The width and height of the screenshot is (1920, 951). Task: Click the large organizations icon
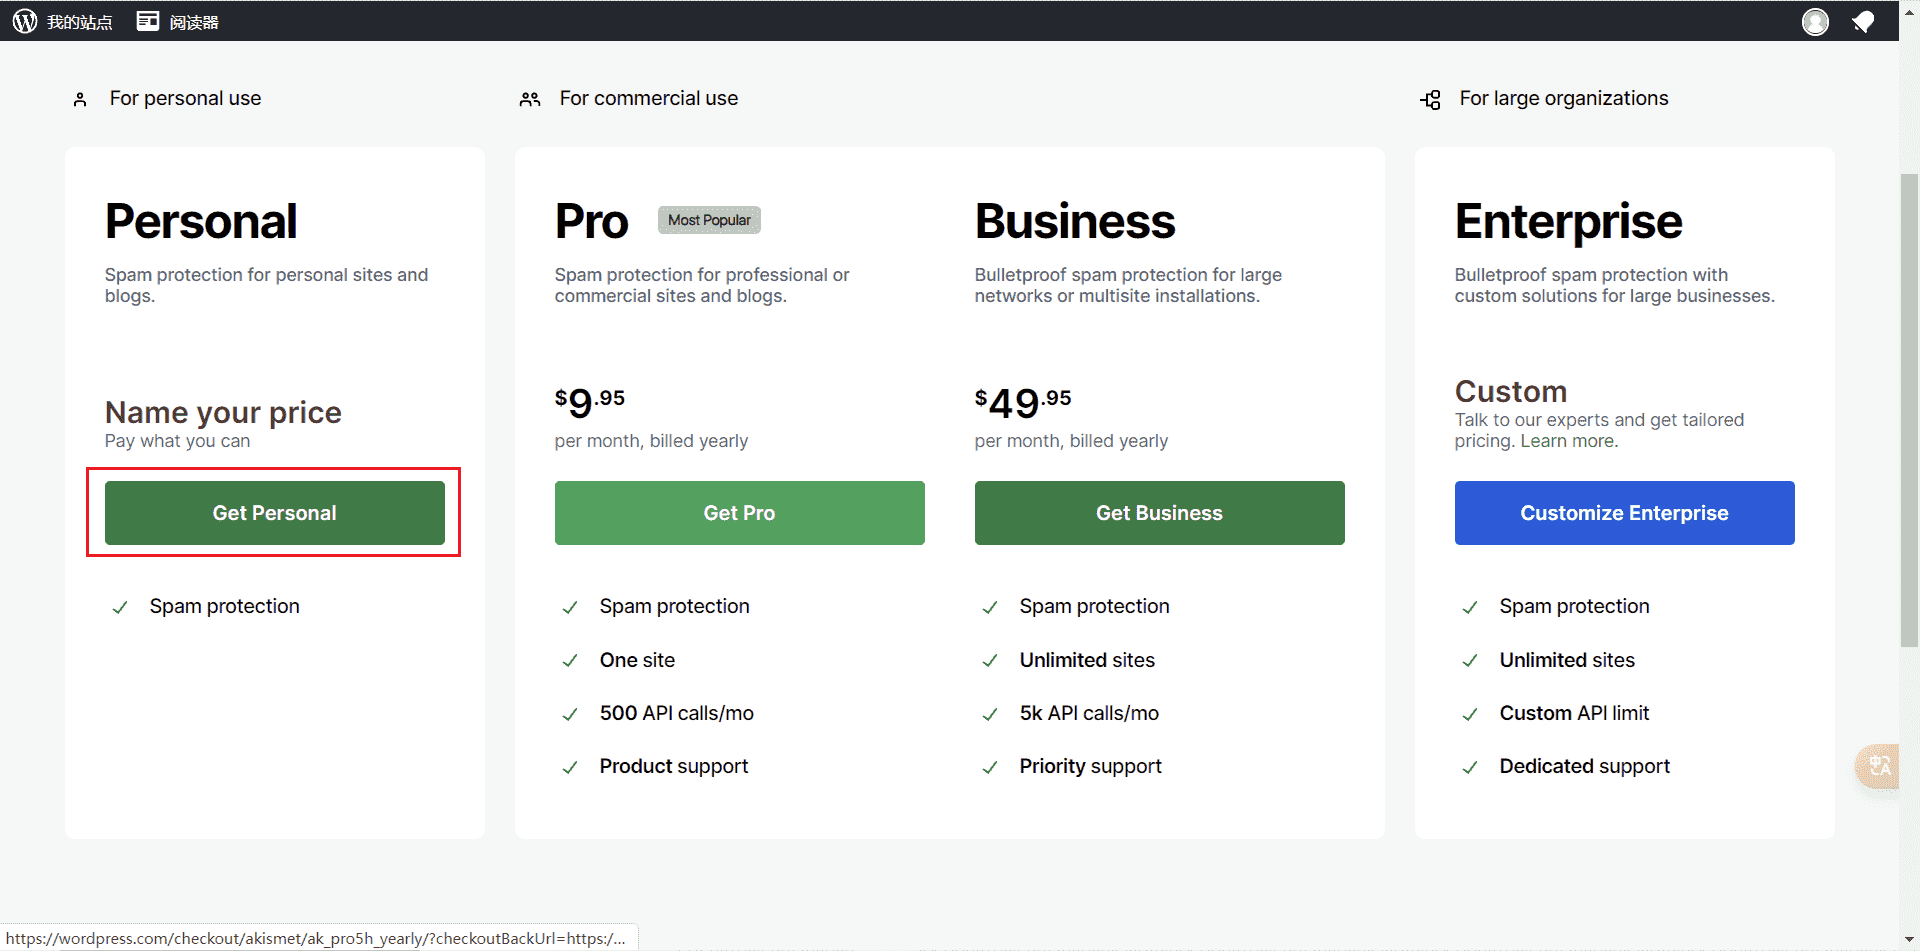[x=1431, y=99]
